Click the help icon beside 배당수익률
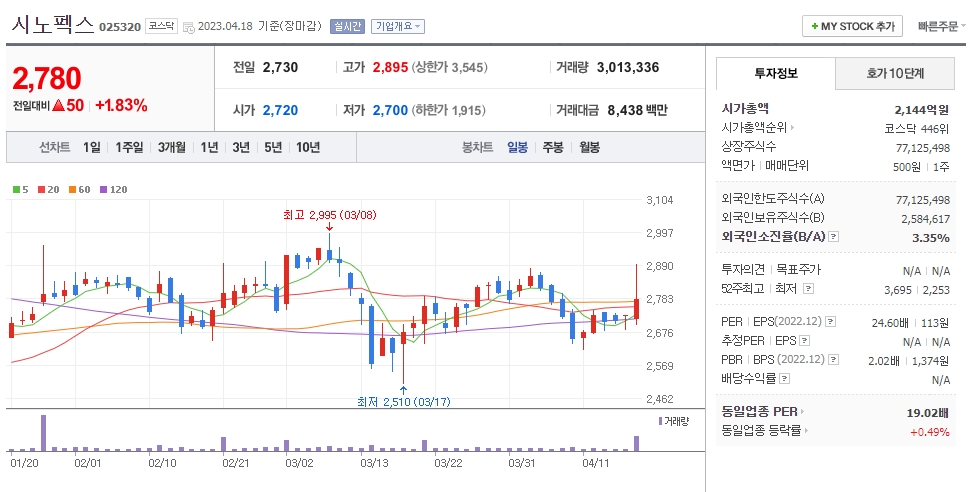This screenshot has width=970, height=492. click(784, 378)
